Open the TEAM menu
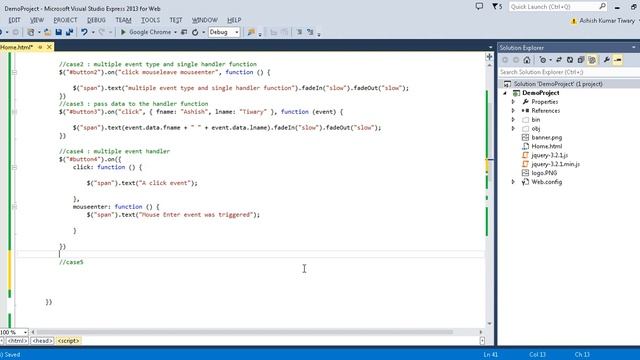This screenshot has height=360, width=640. pyautogui.click(x=123, y=20)
